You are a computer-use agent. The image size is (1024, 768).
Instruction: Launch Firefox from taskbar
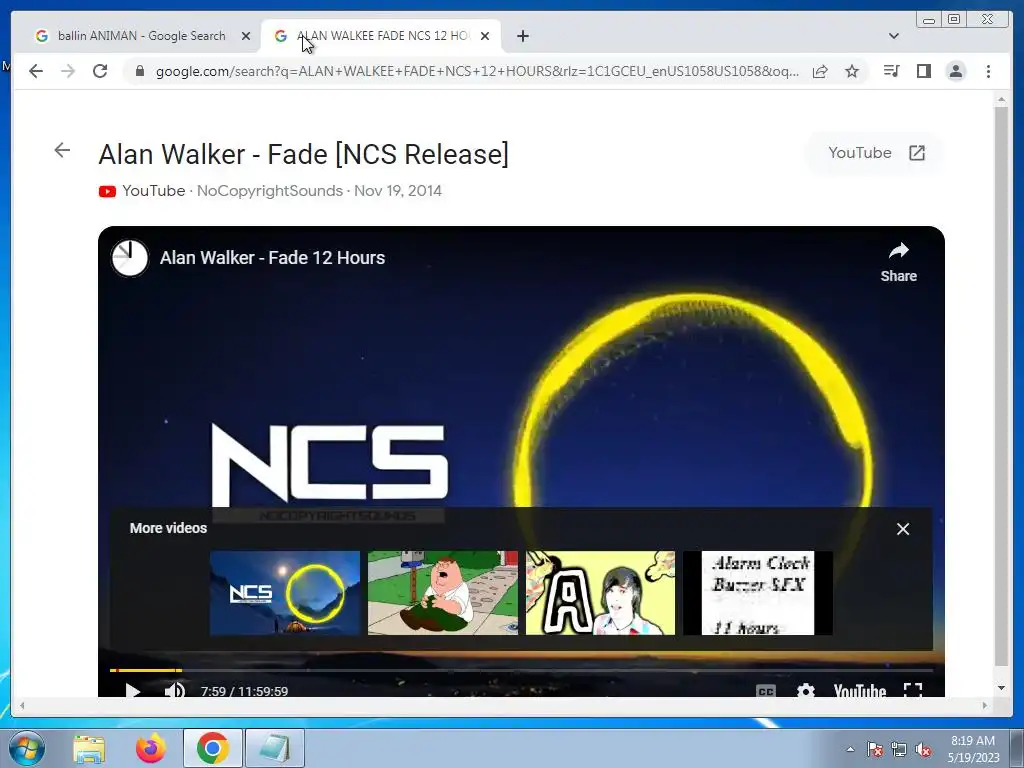tap(150, 748)
